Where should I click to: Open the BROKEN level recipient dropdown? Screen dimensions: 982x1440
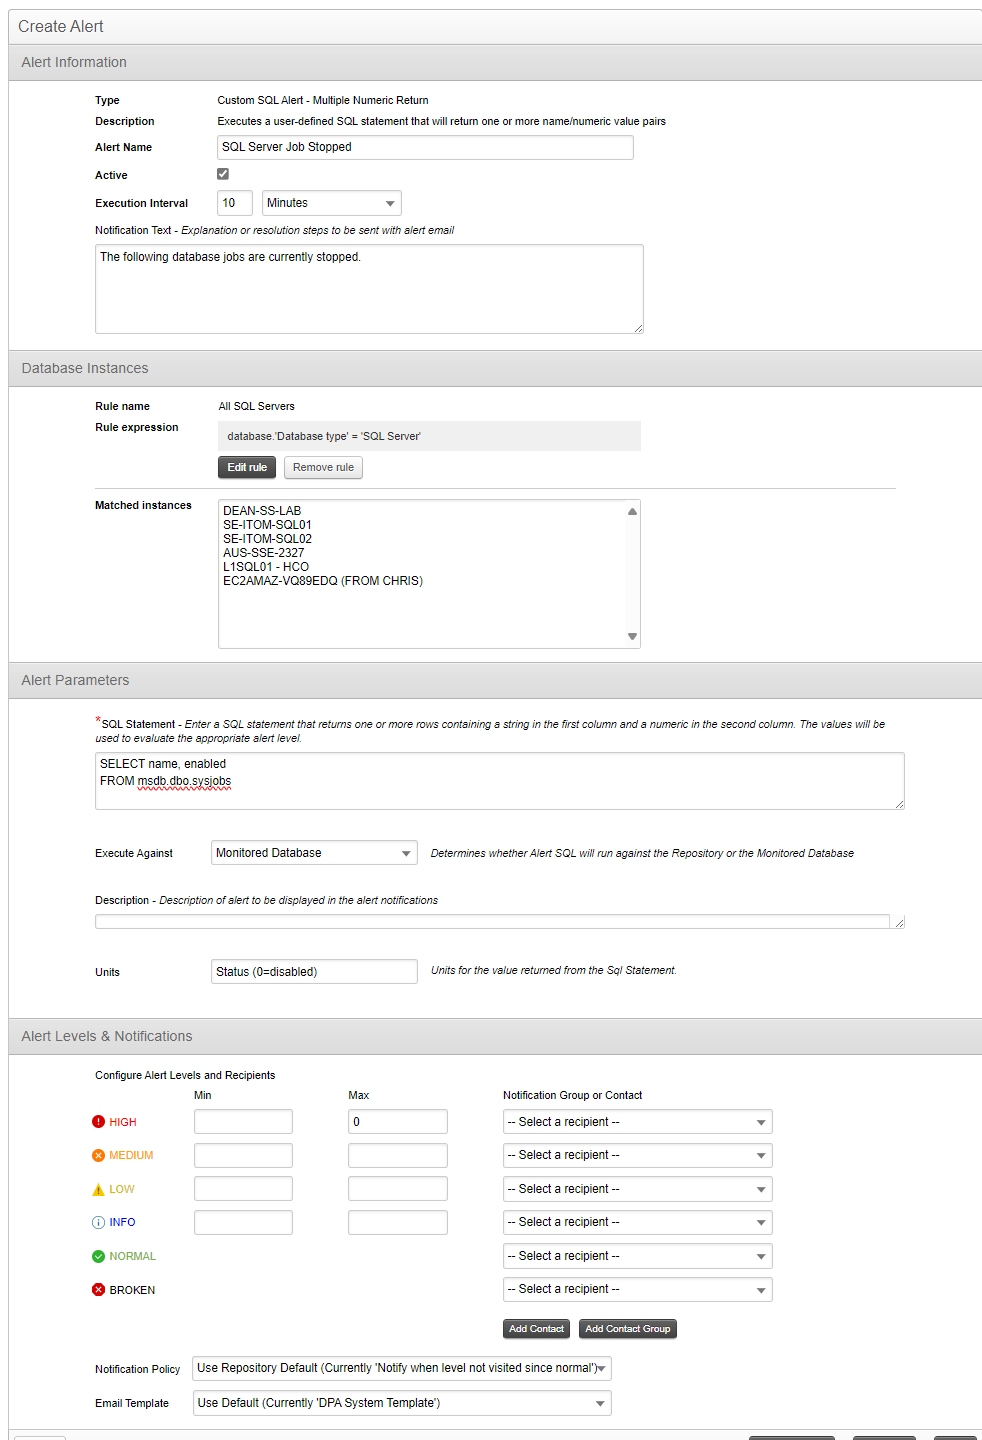[x=637, y=1289]
